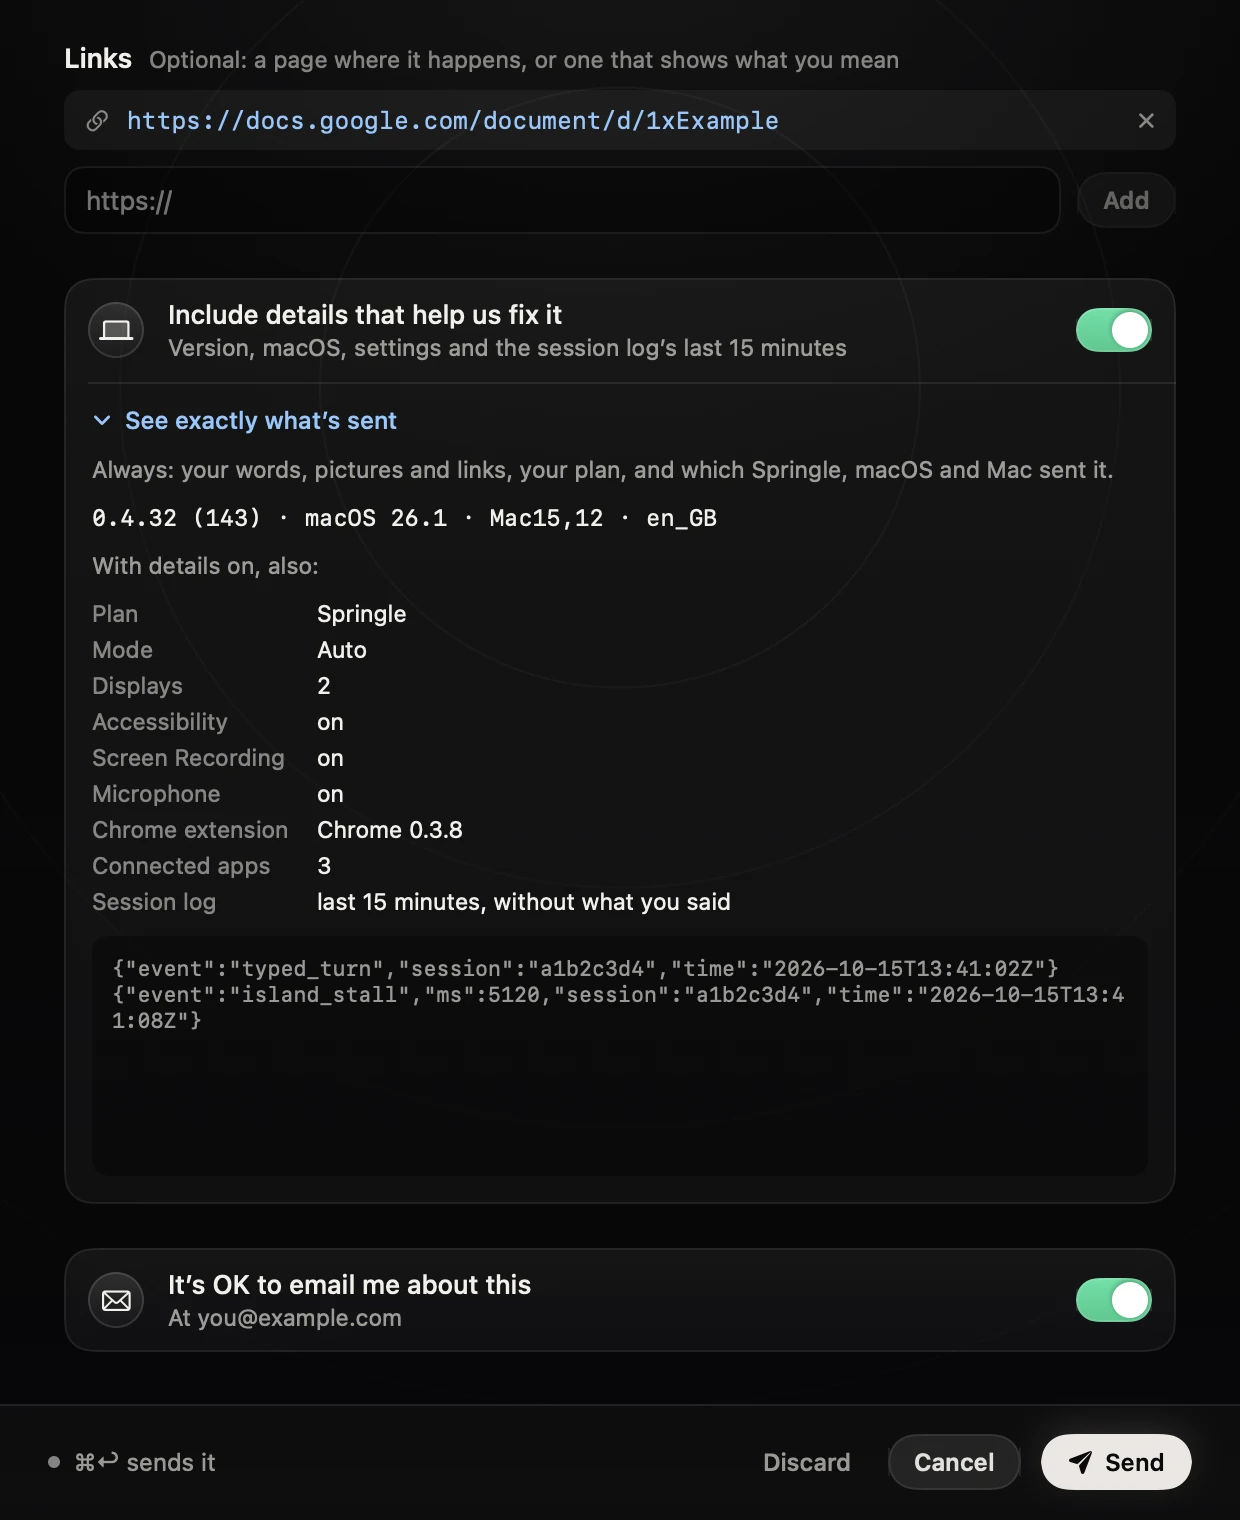The width and height of the screenshot is (1240, 1520).
Task: Click the 'Connected apps' row label
Action: coord(181,866)
